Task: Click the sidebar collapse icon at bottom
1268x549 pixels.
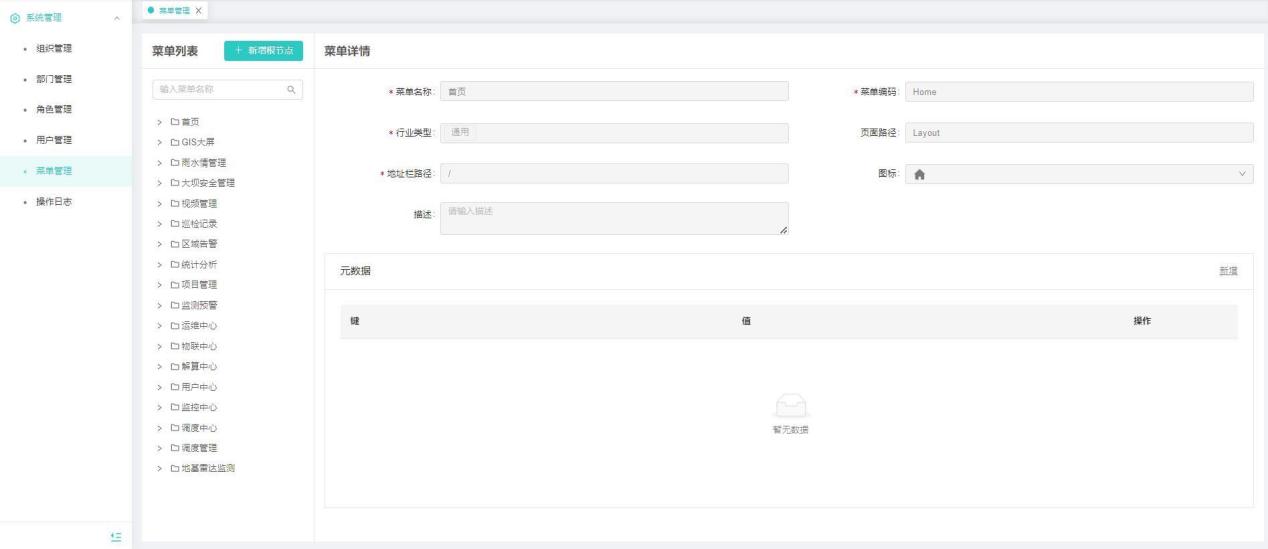Action: click(116, 537)
